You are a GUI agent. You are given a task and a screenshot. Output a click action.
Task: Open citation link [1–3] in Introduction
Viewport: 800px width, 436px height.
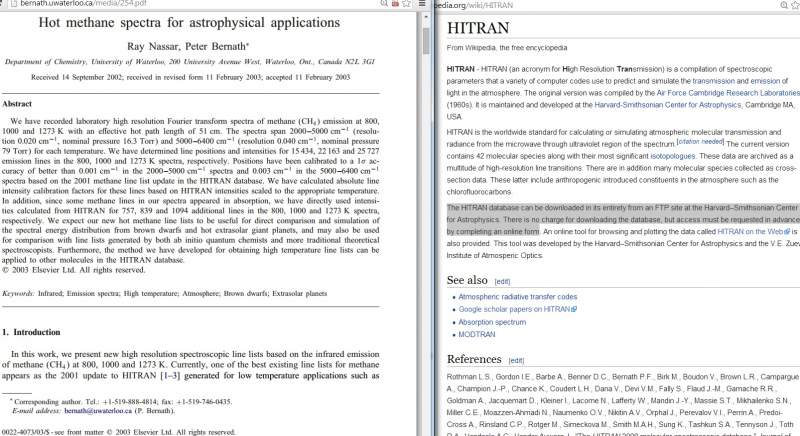pos(170,375)
